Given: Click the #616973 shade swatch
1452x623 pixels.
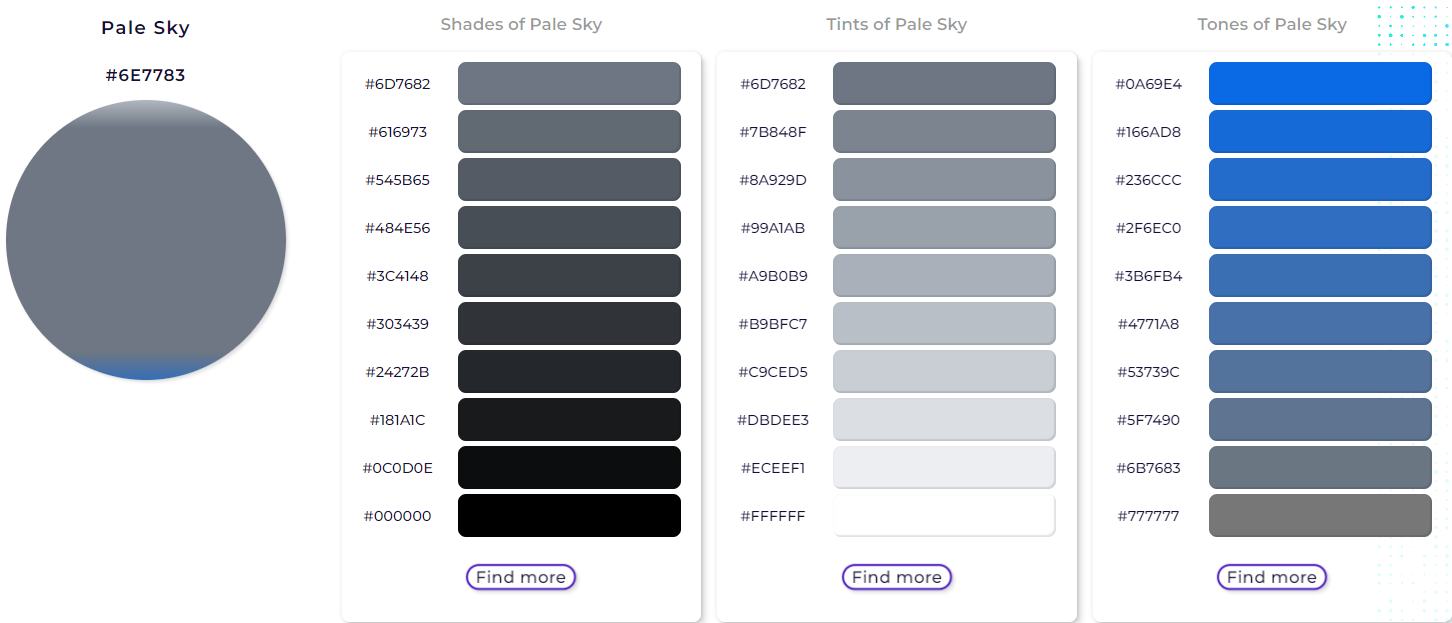Looking at the screenshot, I should 569,131.
